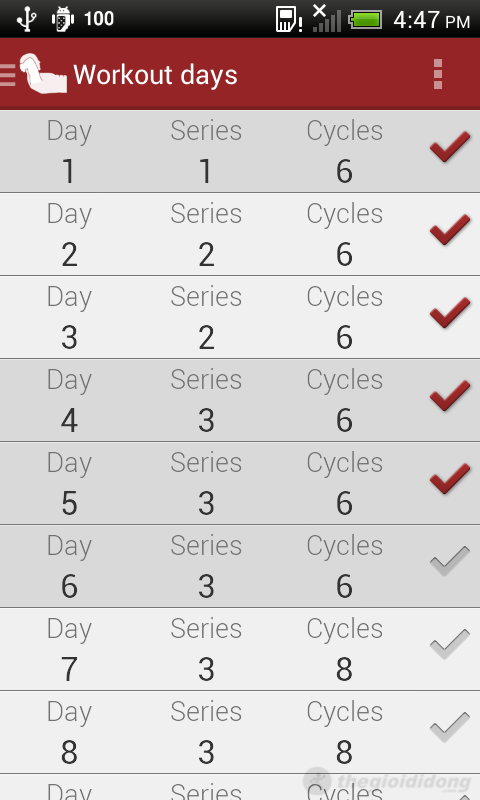
Task: Tap the no-signal network icon
Action: click(x=326, y=18)
